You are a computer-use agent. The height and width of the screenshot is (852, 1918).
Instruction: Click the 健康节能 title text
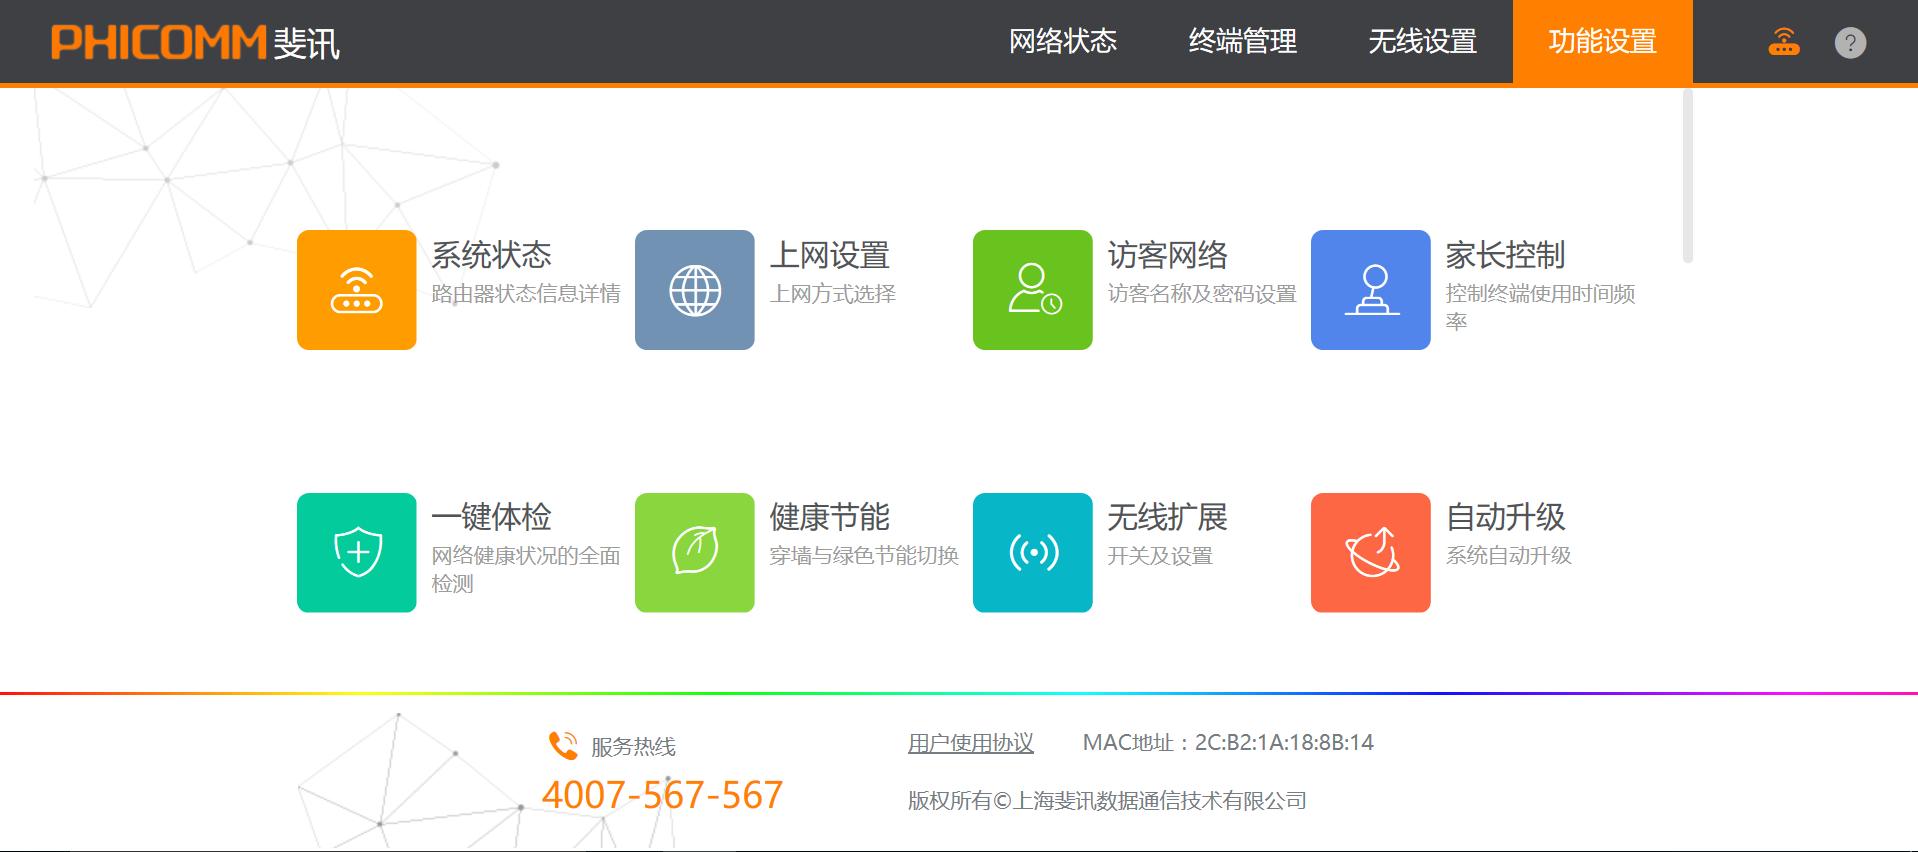(x=829, y=517)
